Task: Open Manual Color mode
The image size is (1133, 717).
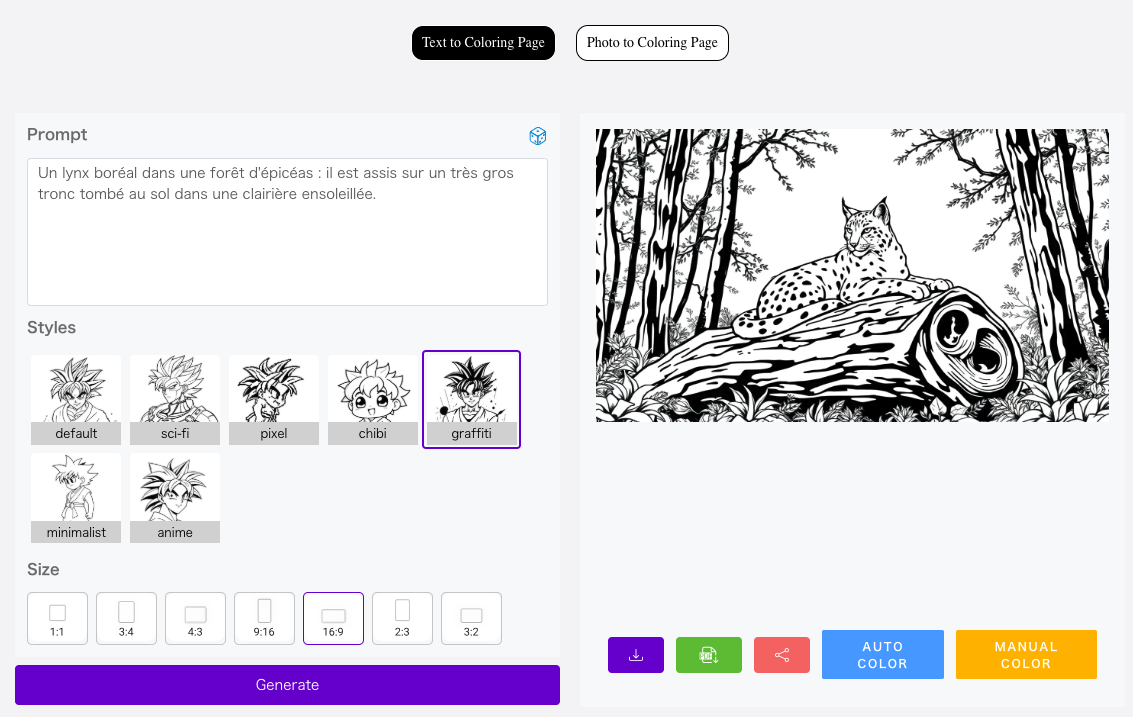Action: 1026,655
